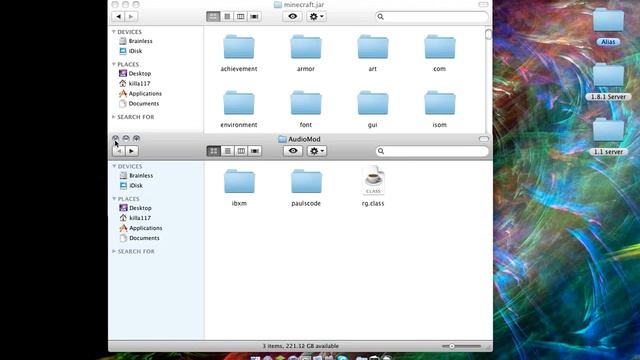Switch AudioMod window to icon view
This screenshot has height=360, width=640.
214,151
